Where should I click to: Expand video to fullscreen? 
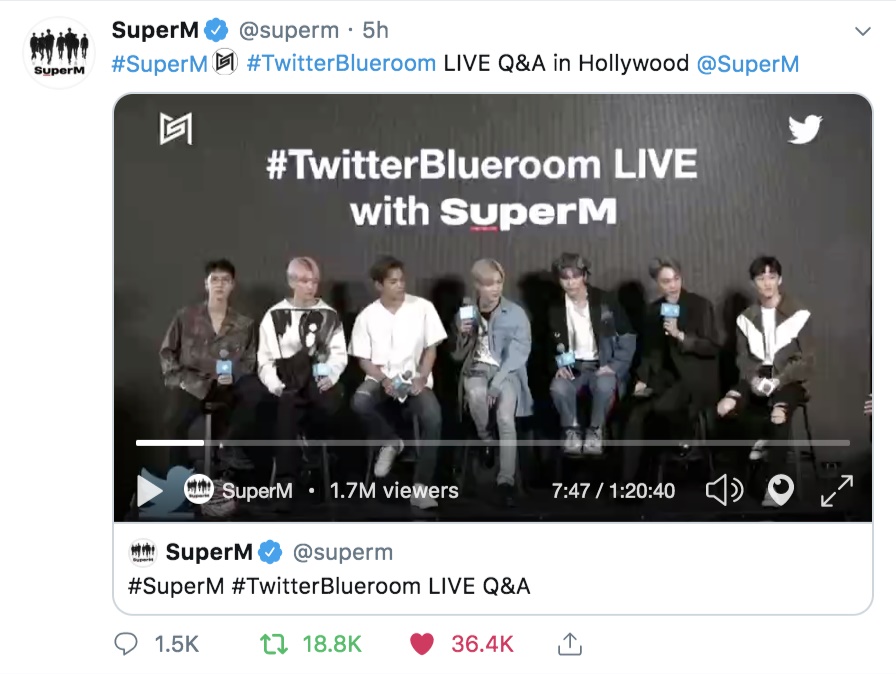(837, 491)
